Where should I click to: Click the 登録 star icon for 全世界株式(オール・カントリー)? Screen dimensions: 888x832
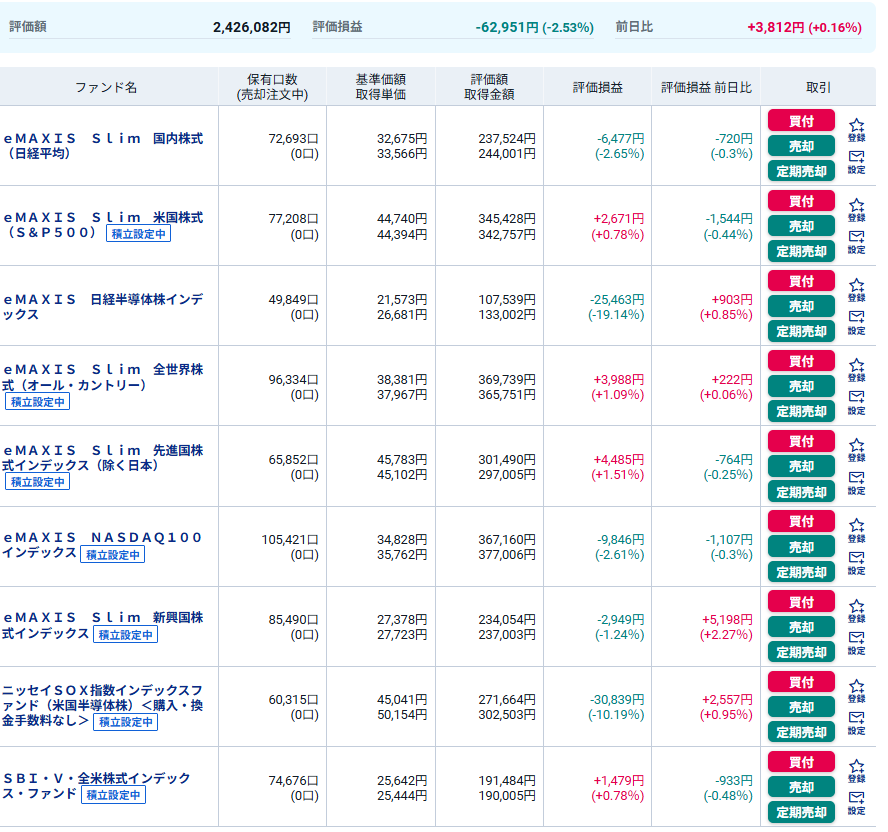857,370
